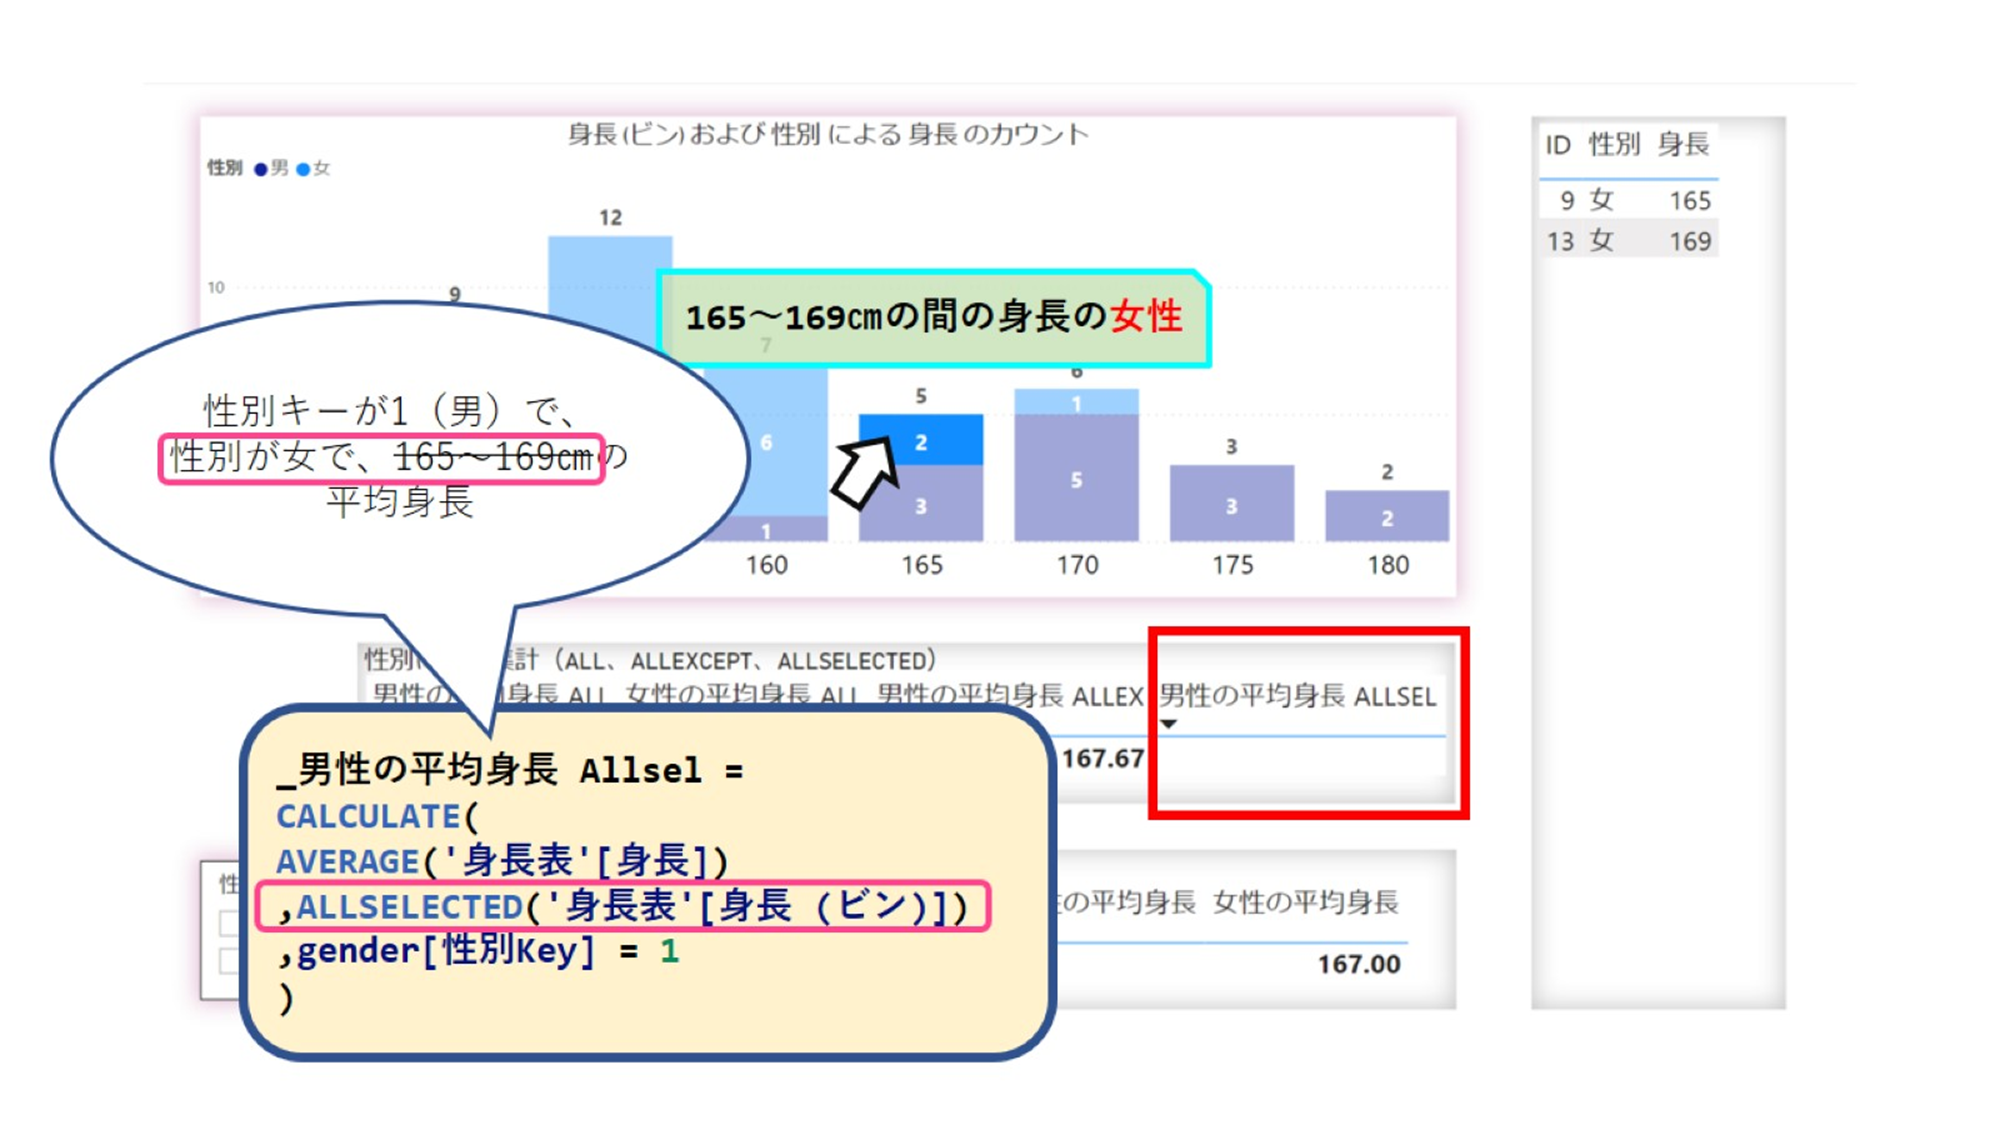The height and width of the screenshot is (1125, 2000).
Task: Select table row with ID 13
Action: [1628, 241]
